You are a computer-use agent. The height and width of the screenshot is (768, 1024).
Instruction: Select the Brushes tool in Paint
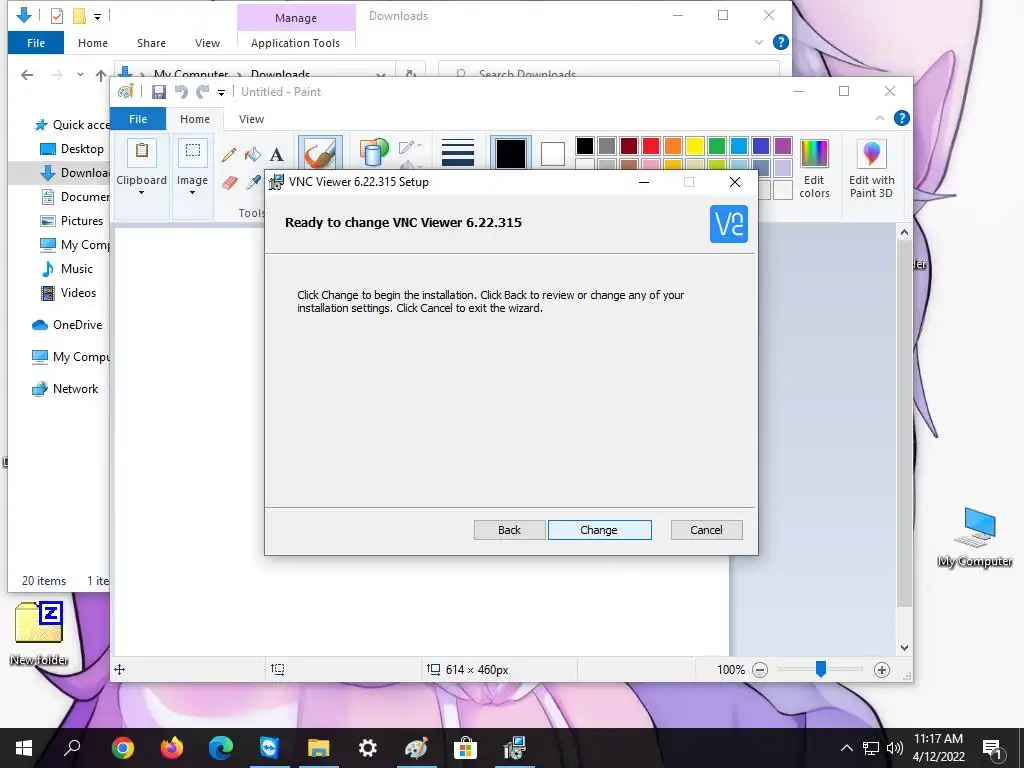[x=320, y=154]
